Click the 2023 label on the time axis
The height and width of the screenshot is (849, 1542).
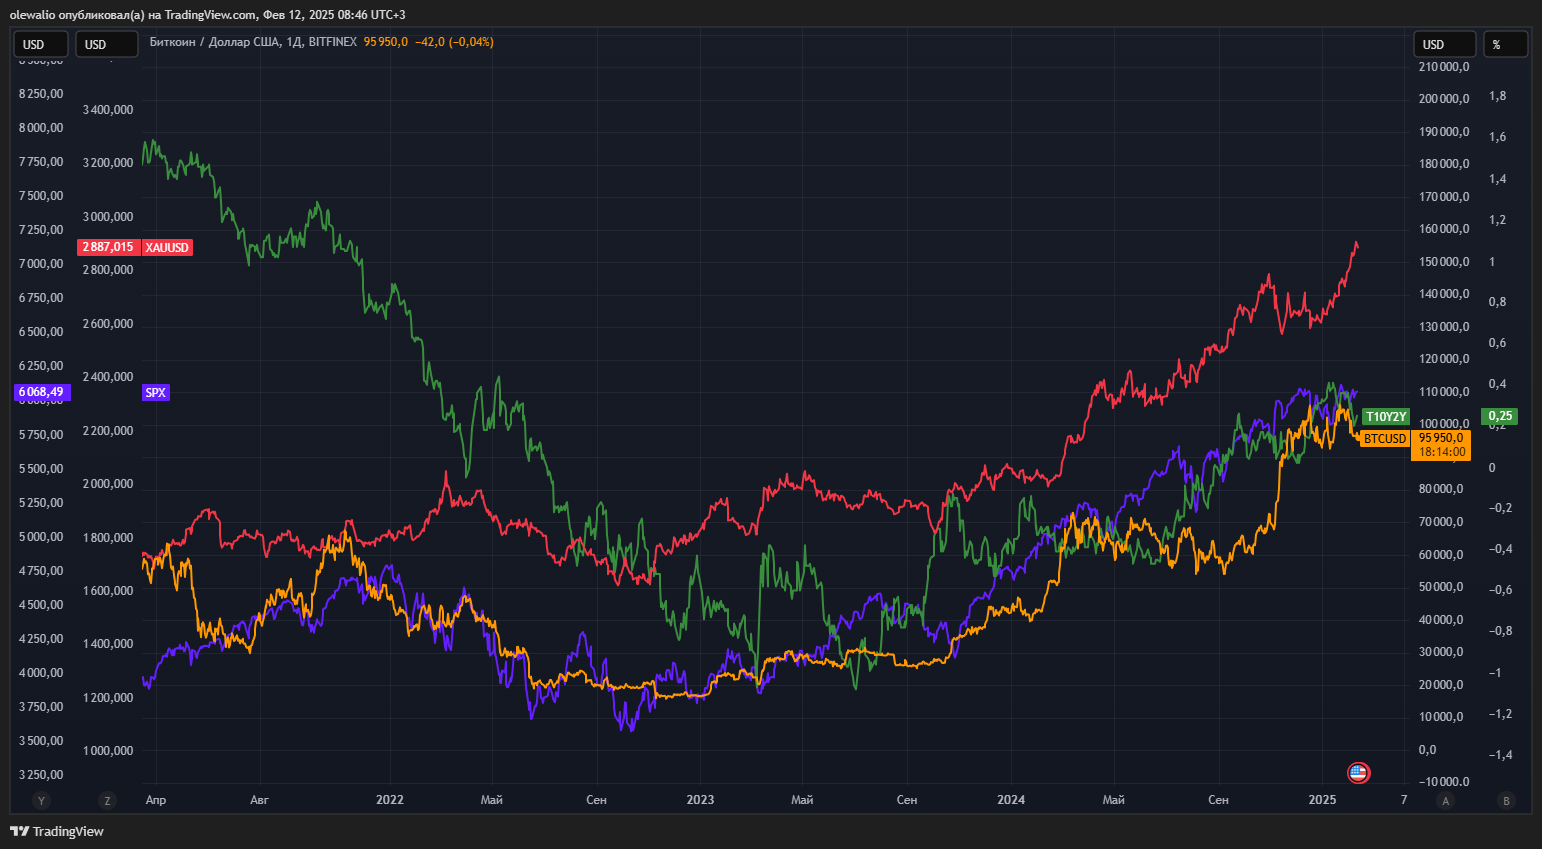point(700,799)
